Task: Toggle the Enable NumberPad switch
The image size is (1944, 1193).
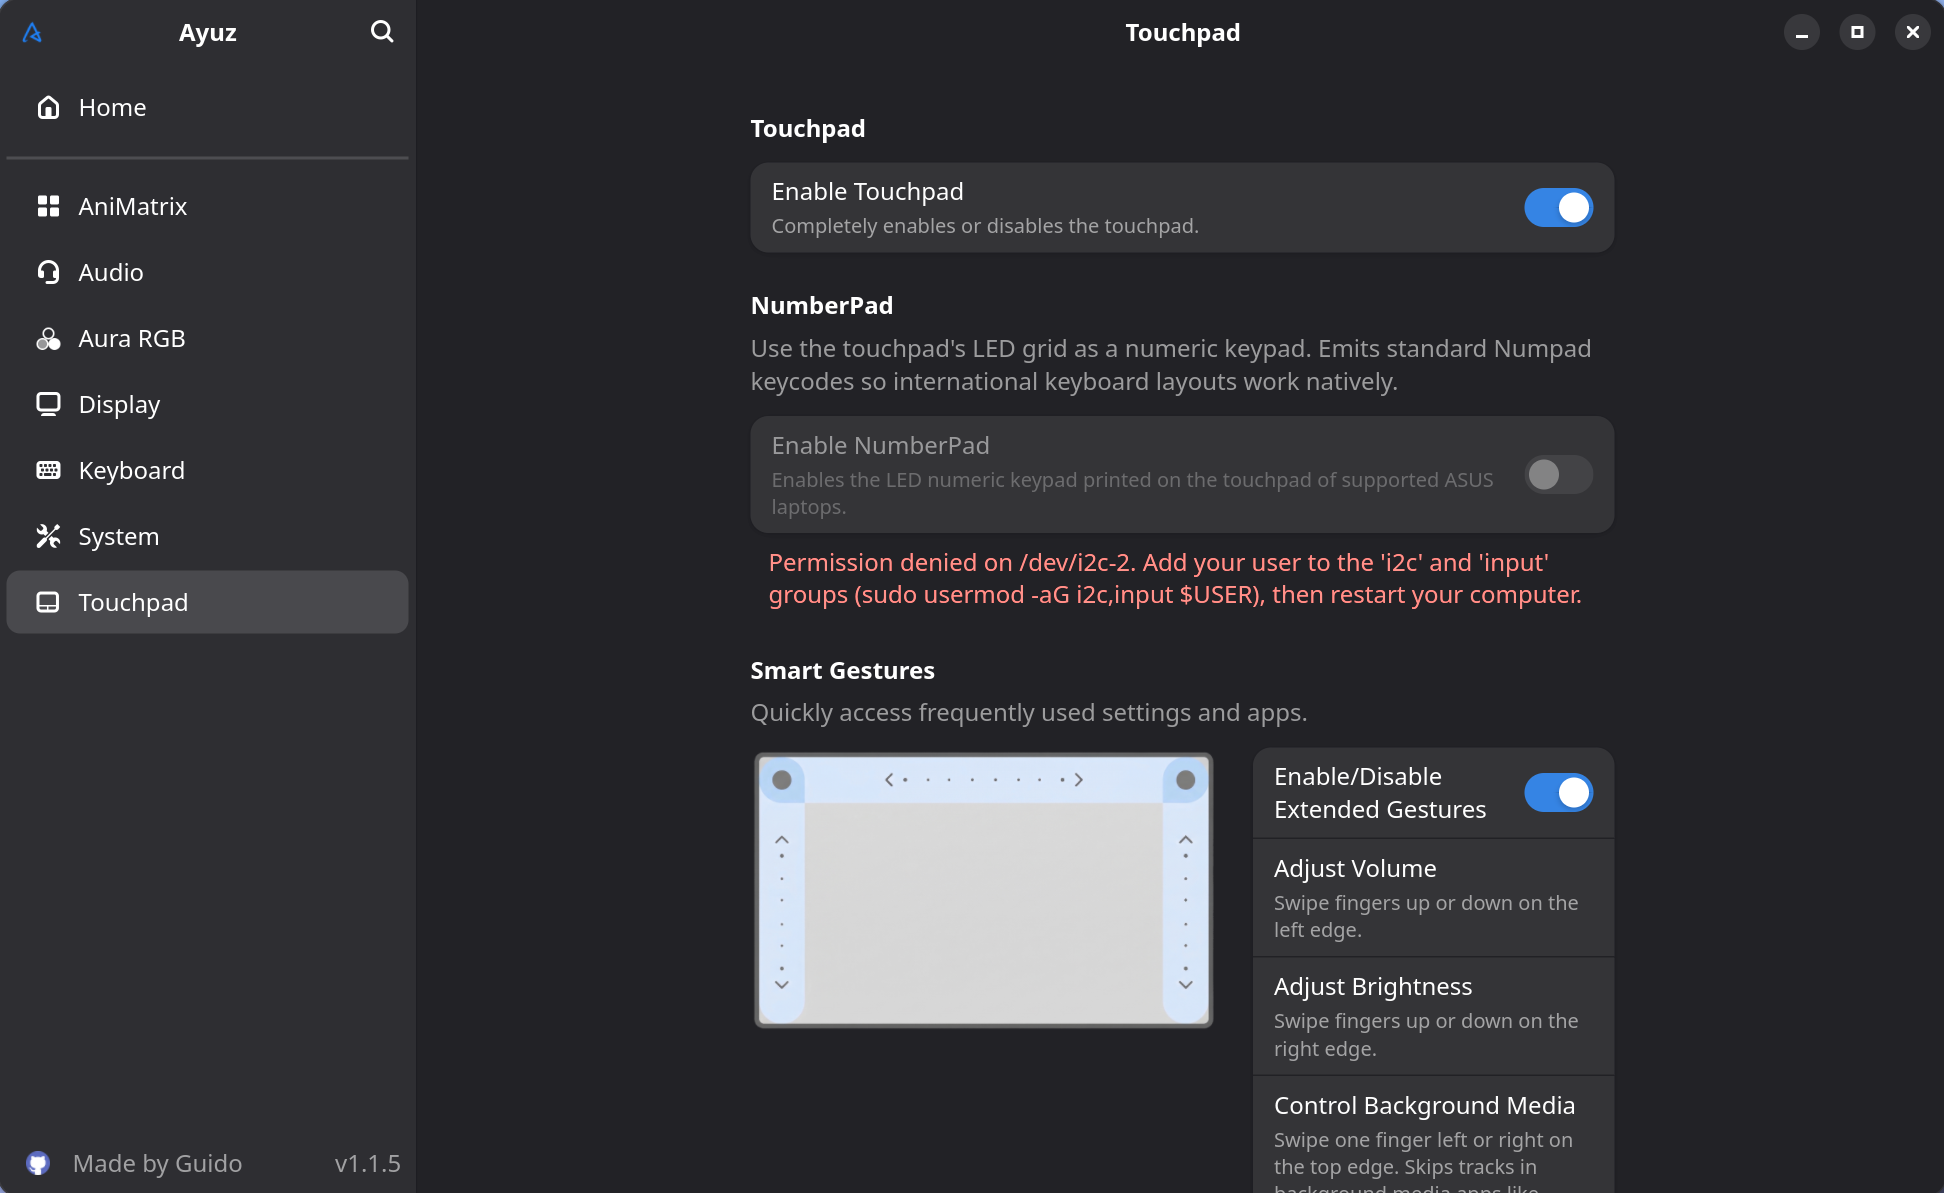Action: pos(1558,474)
